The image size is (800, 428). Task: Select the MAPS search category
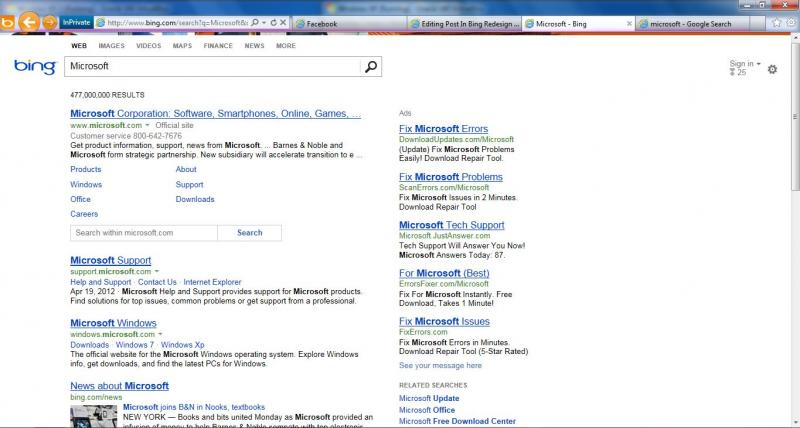[182, 46]
